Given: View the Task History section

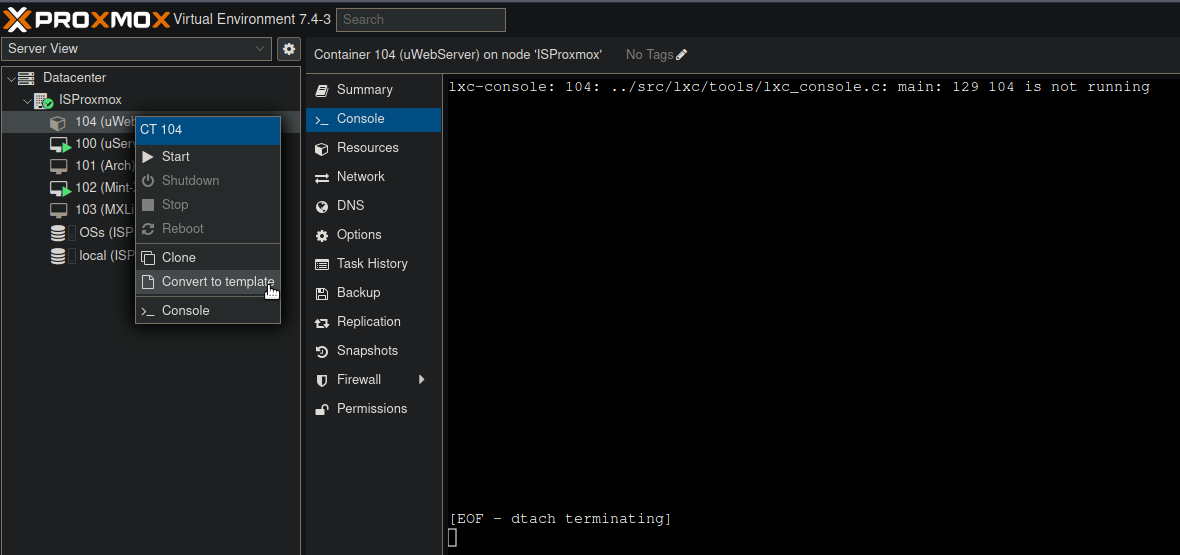Looking at the screenshot, I should pos(373,264).
